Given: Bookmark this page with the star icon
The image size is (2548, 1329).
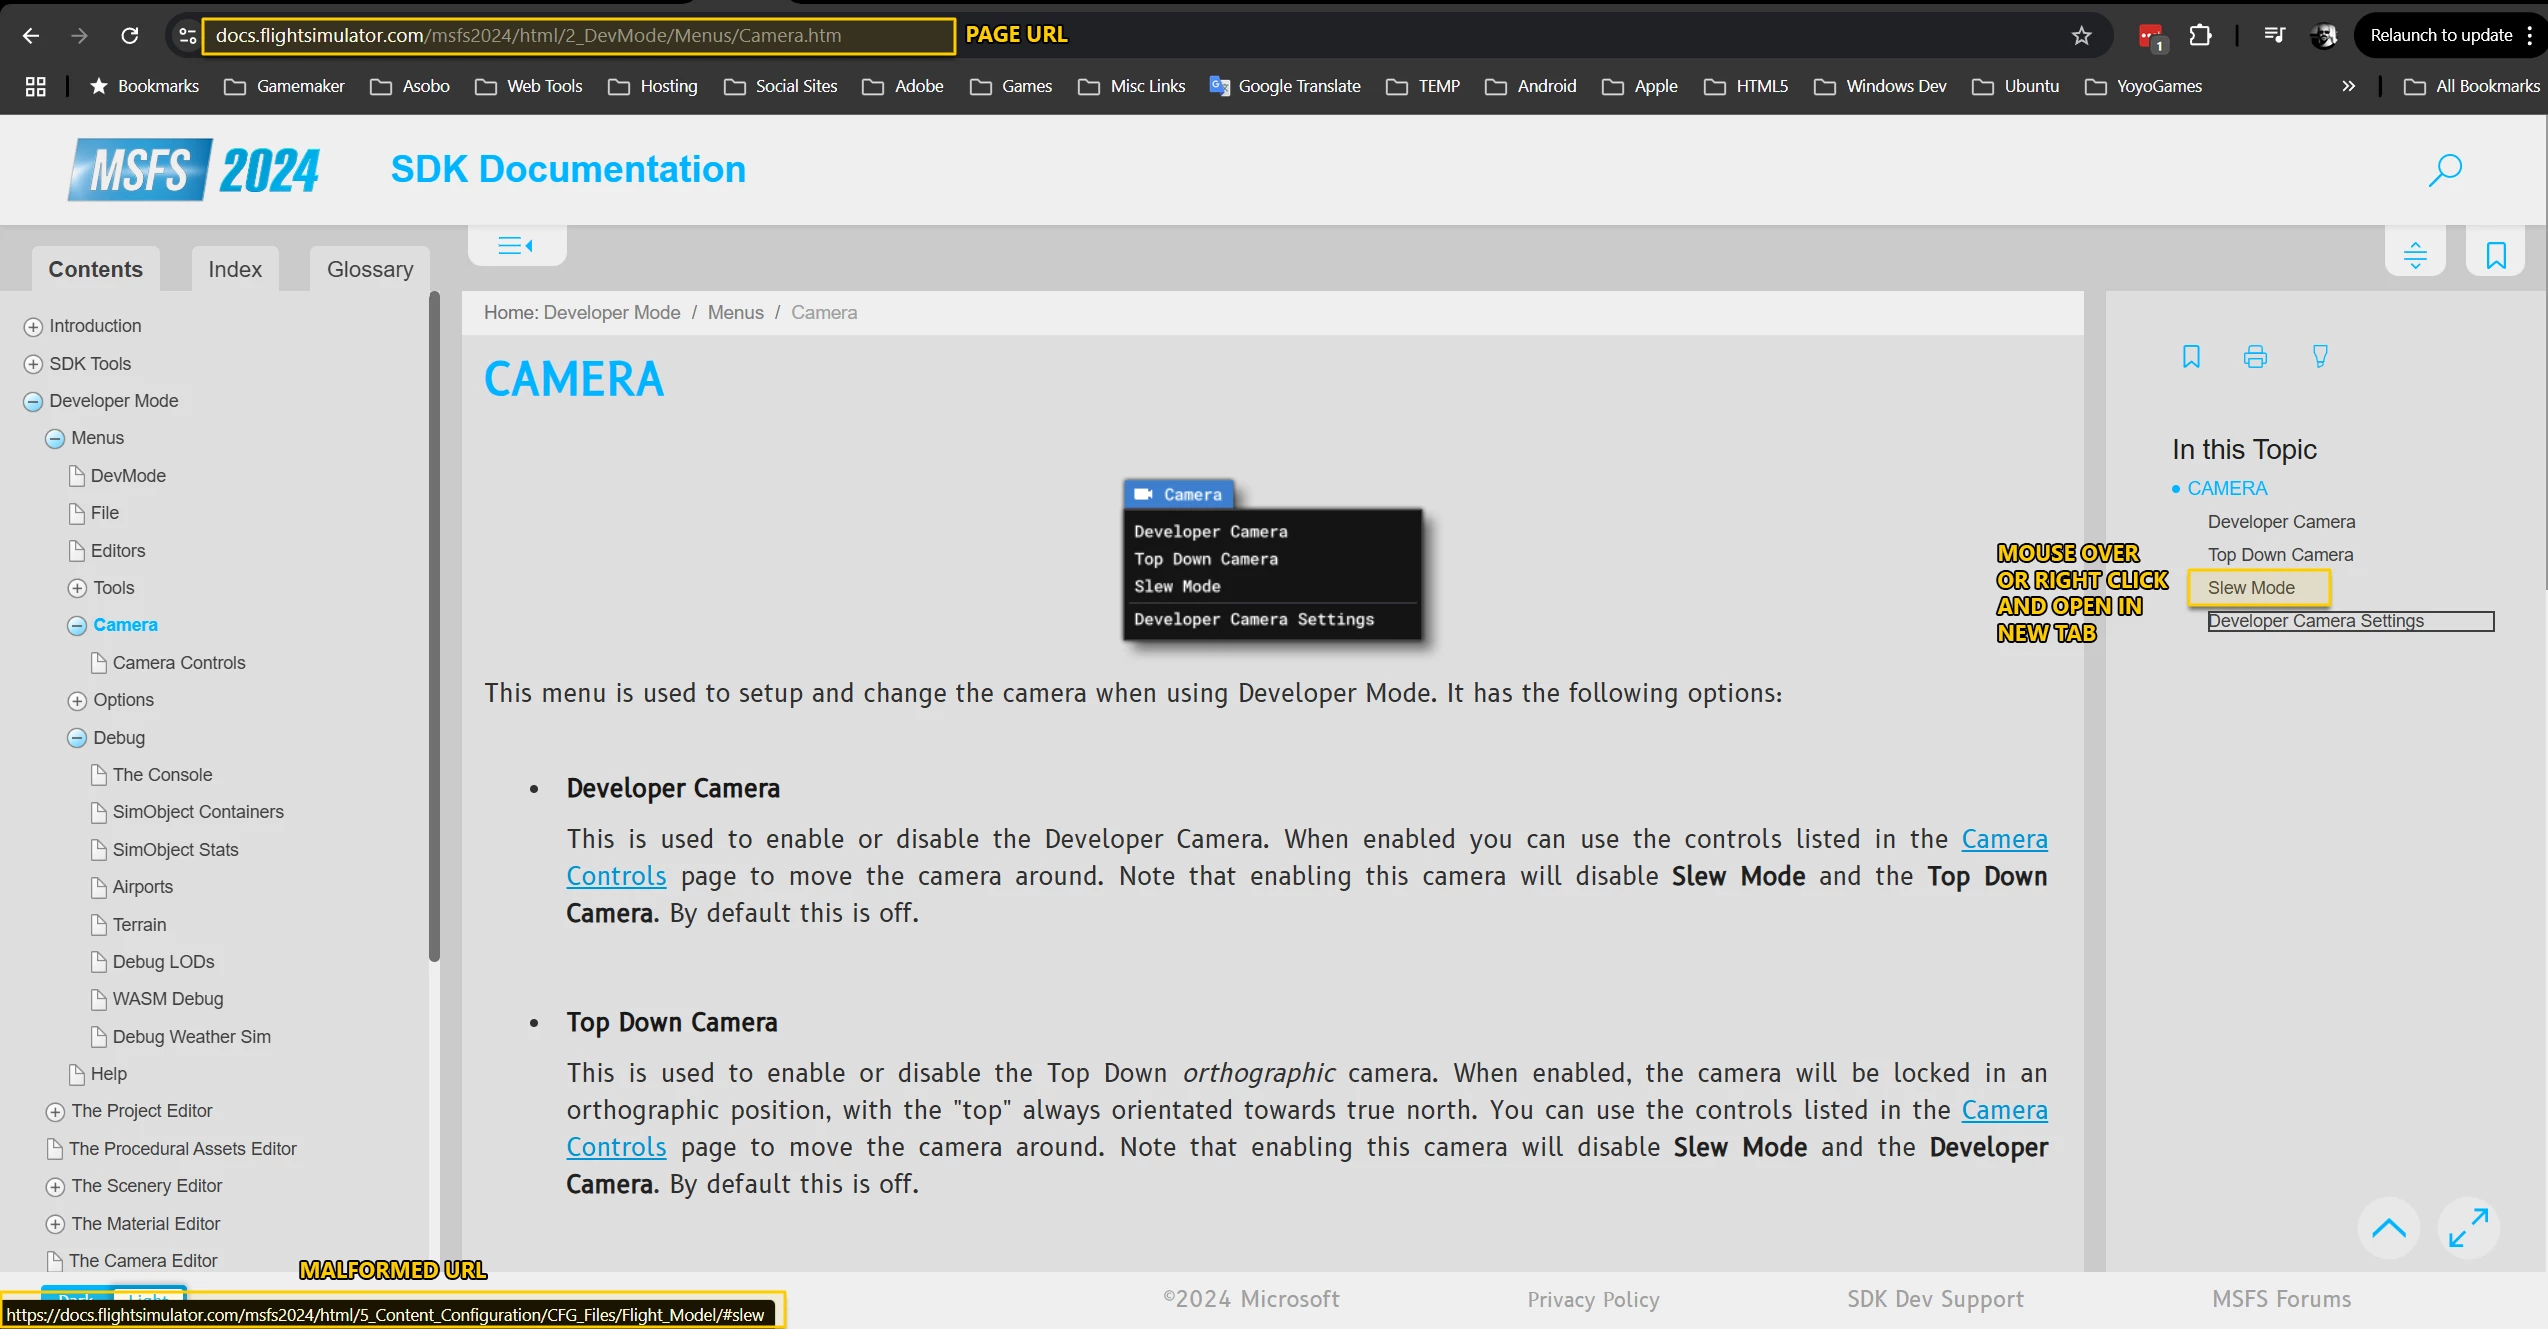Looking at the screenshot, I should point(2081,36).
